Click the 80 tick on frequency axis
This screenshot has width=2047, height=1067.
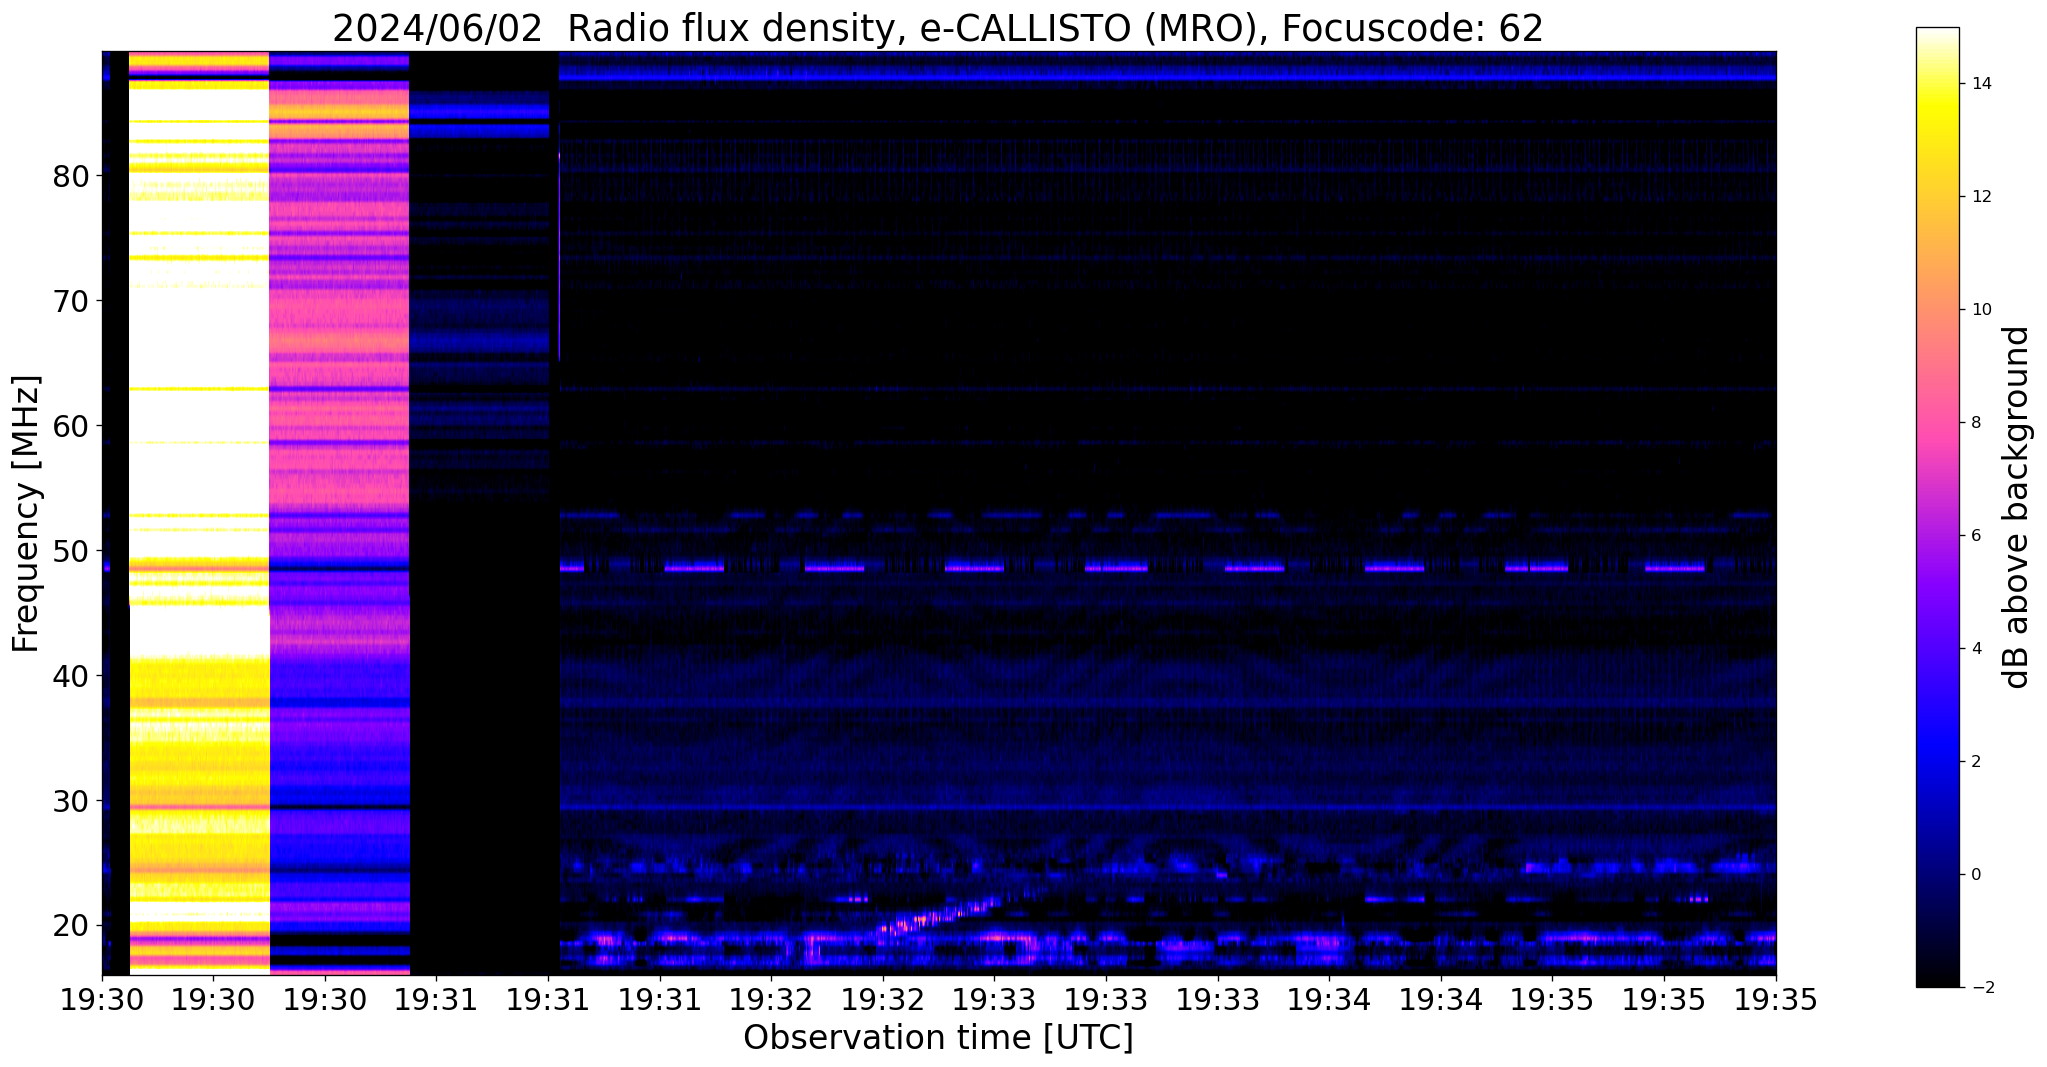tap(71, 176)
